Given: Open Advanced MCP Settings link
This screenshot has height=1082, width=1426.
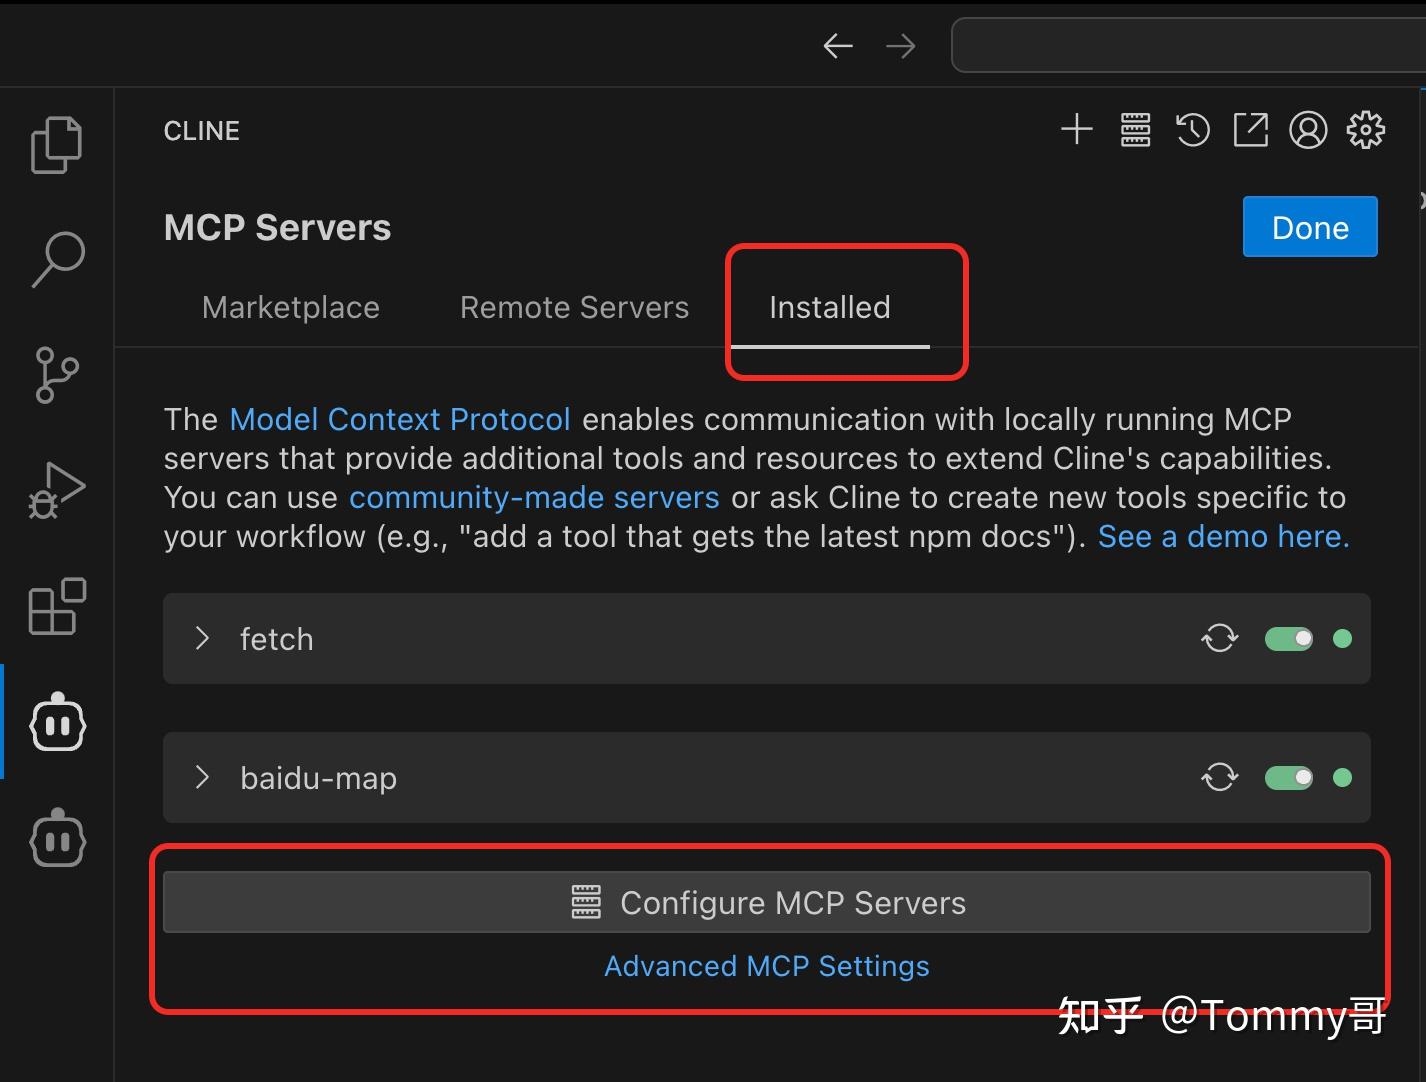Looking at the screenshot, I should 766,966.
